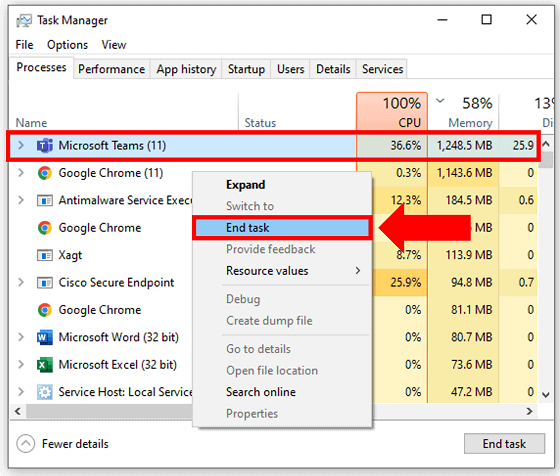Viewport: 560px width, 476px height.
Task: Switch to the Users tab
Action: coord(290,69)
